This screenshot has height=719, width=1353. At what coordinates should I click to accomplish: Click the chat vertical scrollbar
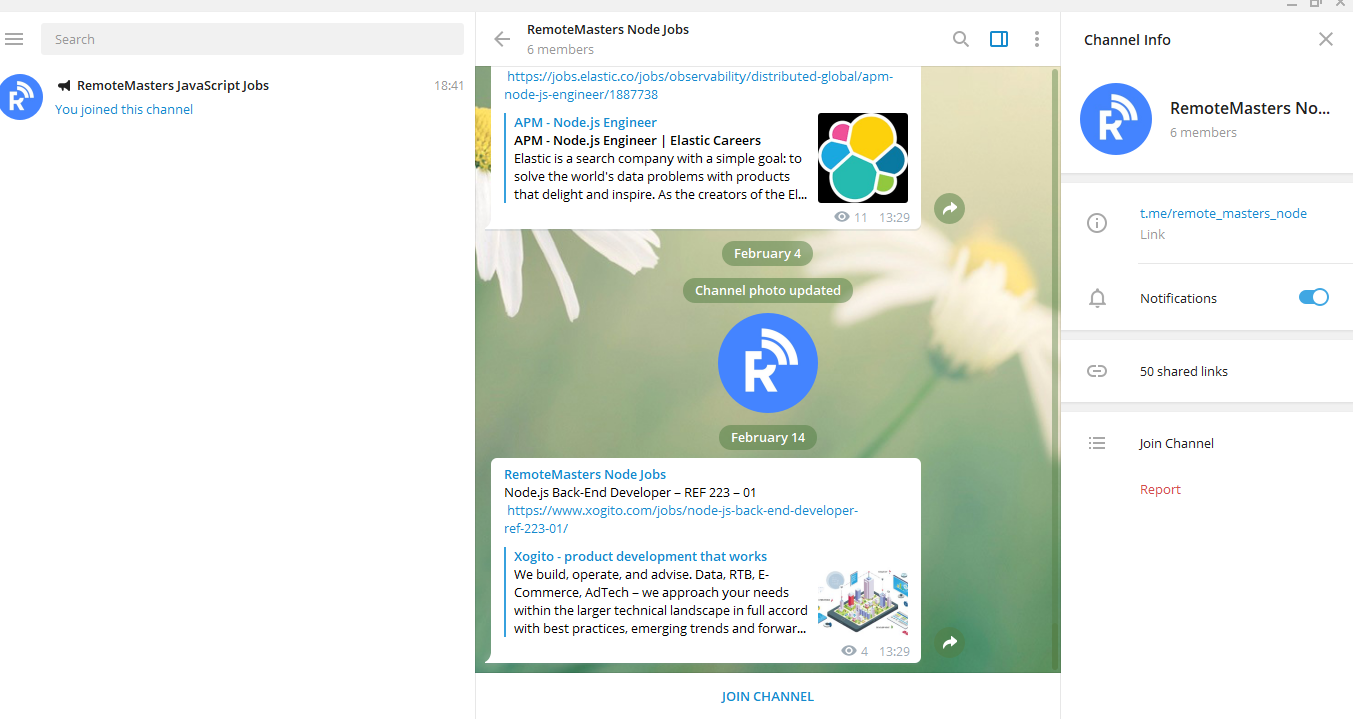click(1054, 370)
